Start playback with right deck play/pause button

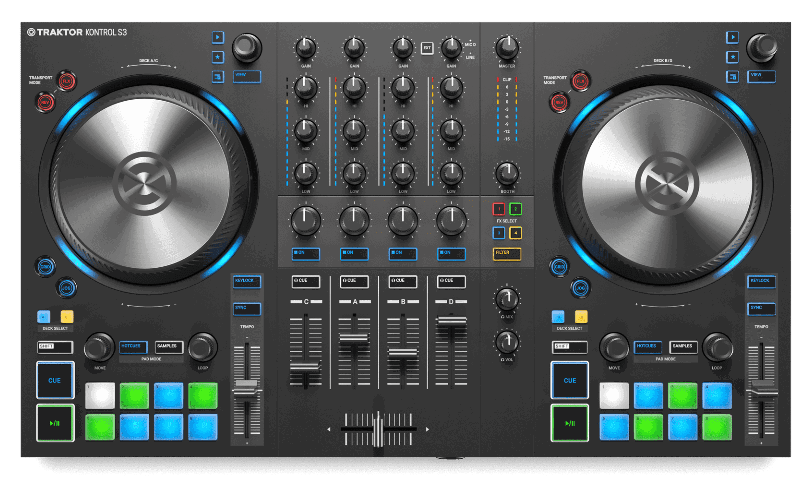[569, 423]
